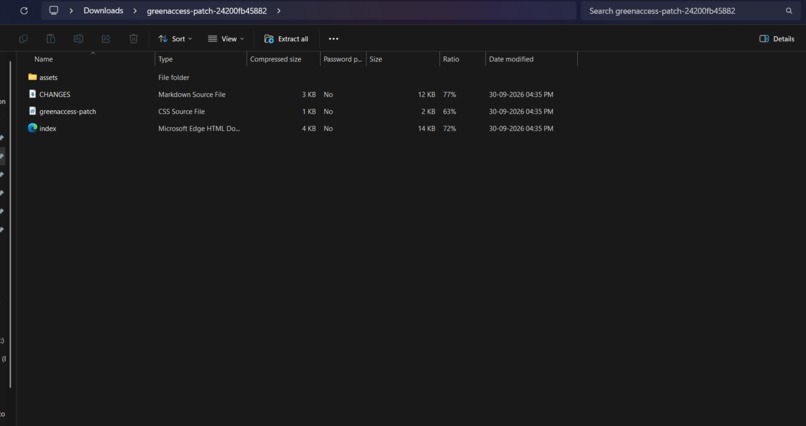The width and height of the screenshot is (806, 426).
Task: Click Extract all button
Action: [286, 39]
